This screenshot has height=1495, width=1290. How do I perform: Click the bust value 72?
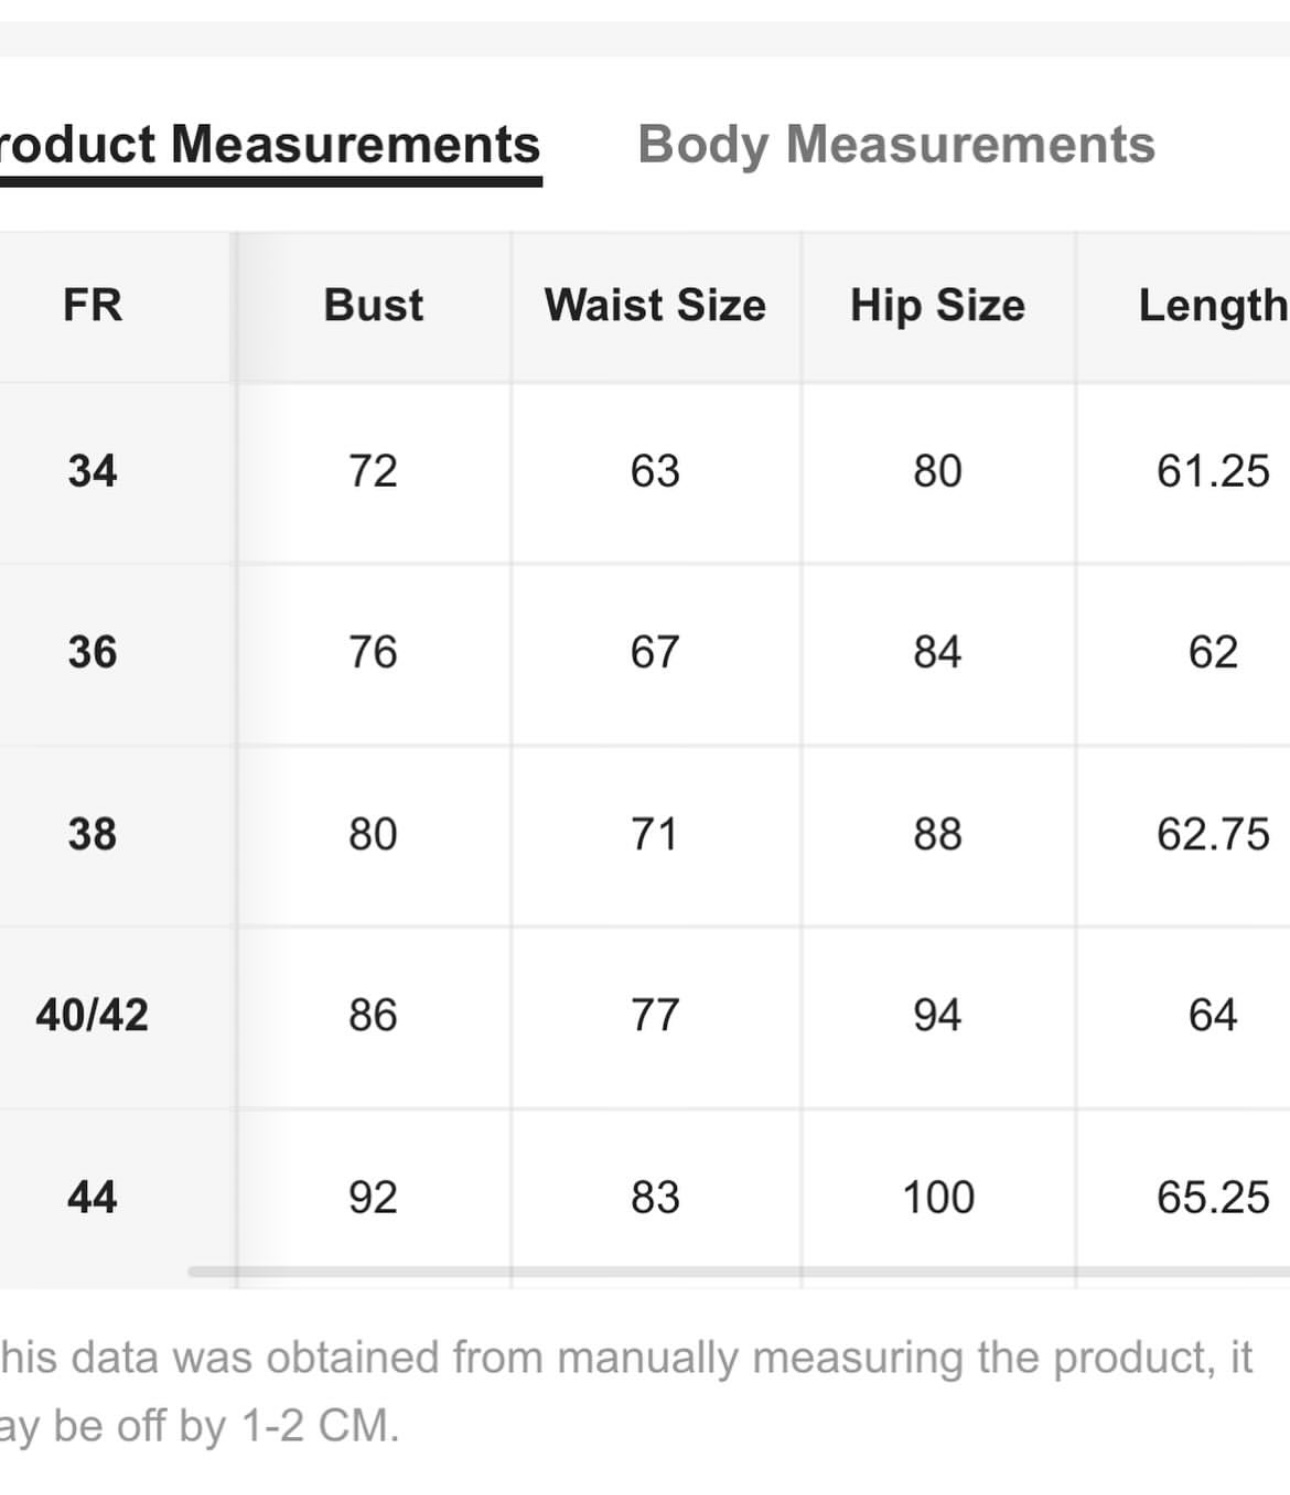point(373,471)
